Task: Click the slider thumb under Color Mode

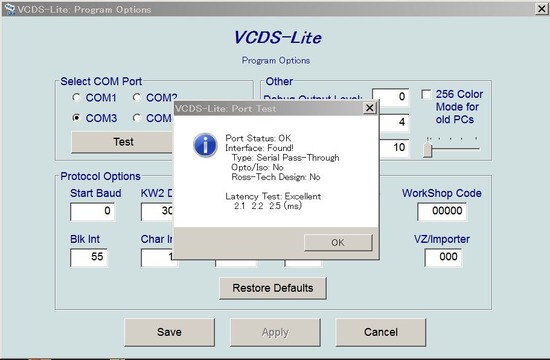Action: pos(428,149)
